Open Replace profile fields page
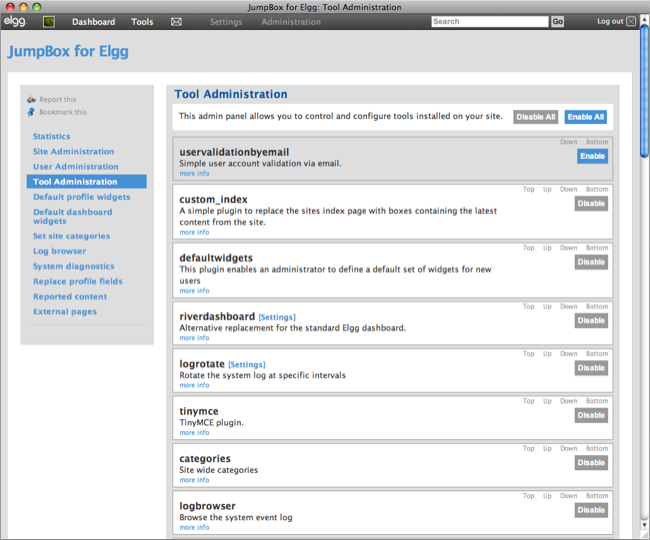The width and height of the screenshot is (650, 540). point(78,281)
